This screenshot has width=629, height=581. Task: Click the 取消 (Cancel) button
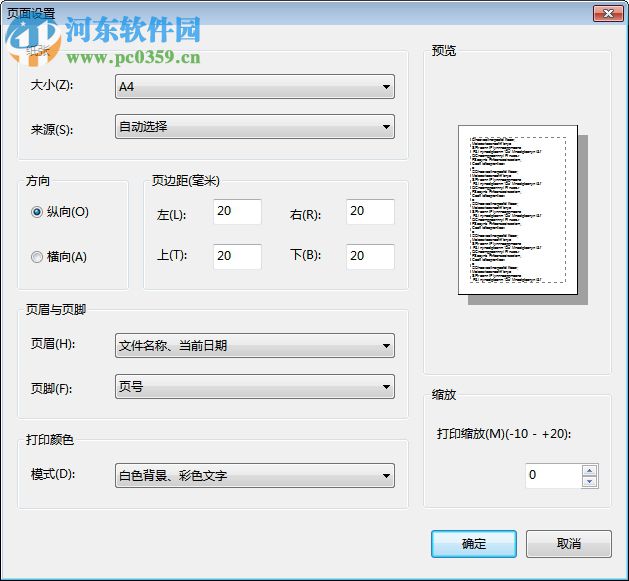[x=569, y=544]
